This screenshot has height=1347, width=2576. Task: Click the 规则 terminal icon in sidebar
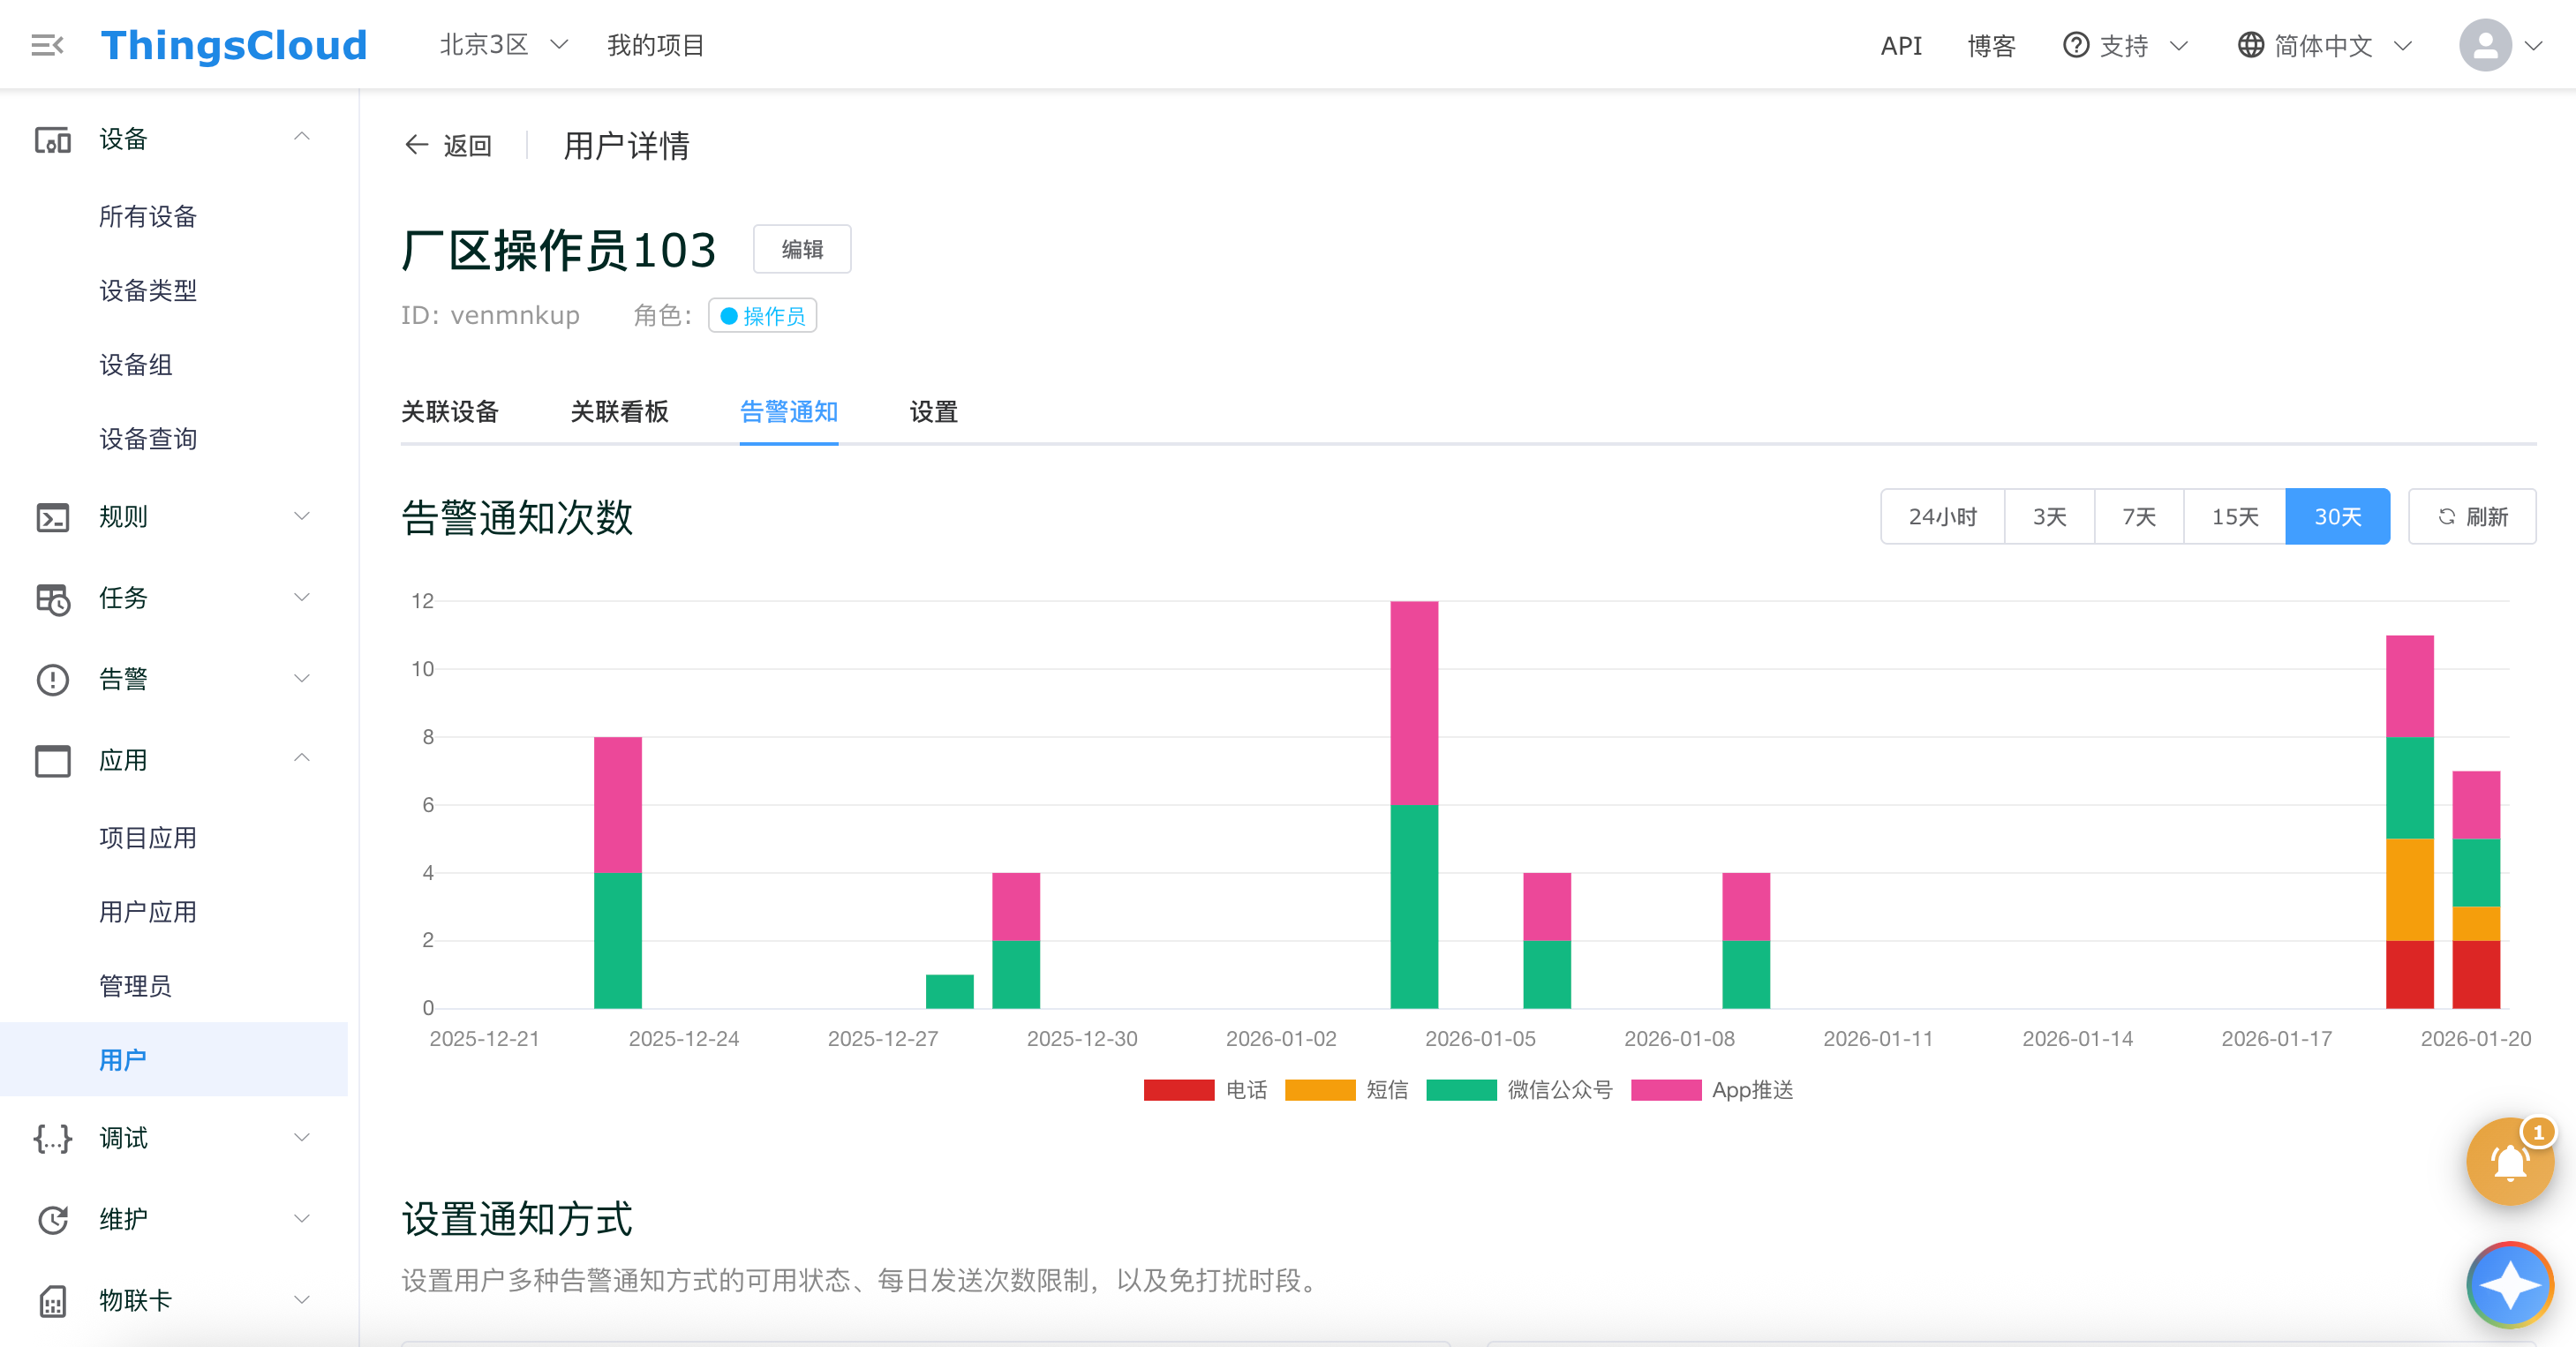(x=52, y=517)
